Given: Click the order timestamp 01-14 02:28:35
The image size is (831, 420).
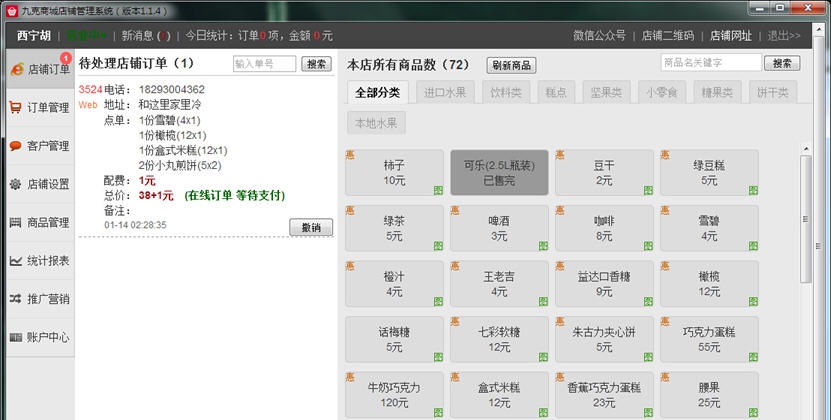Looking at the screenshot, I should coord(135,225).
